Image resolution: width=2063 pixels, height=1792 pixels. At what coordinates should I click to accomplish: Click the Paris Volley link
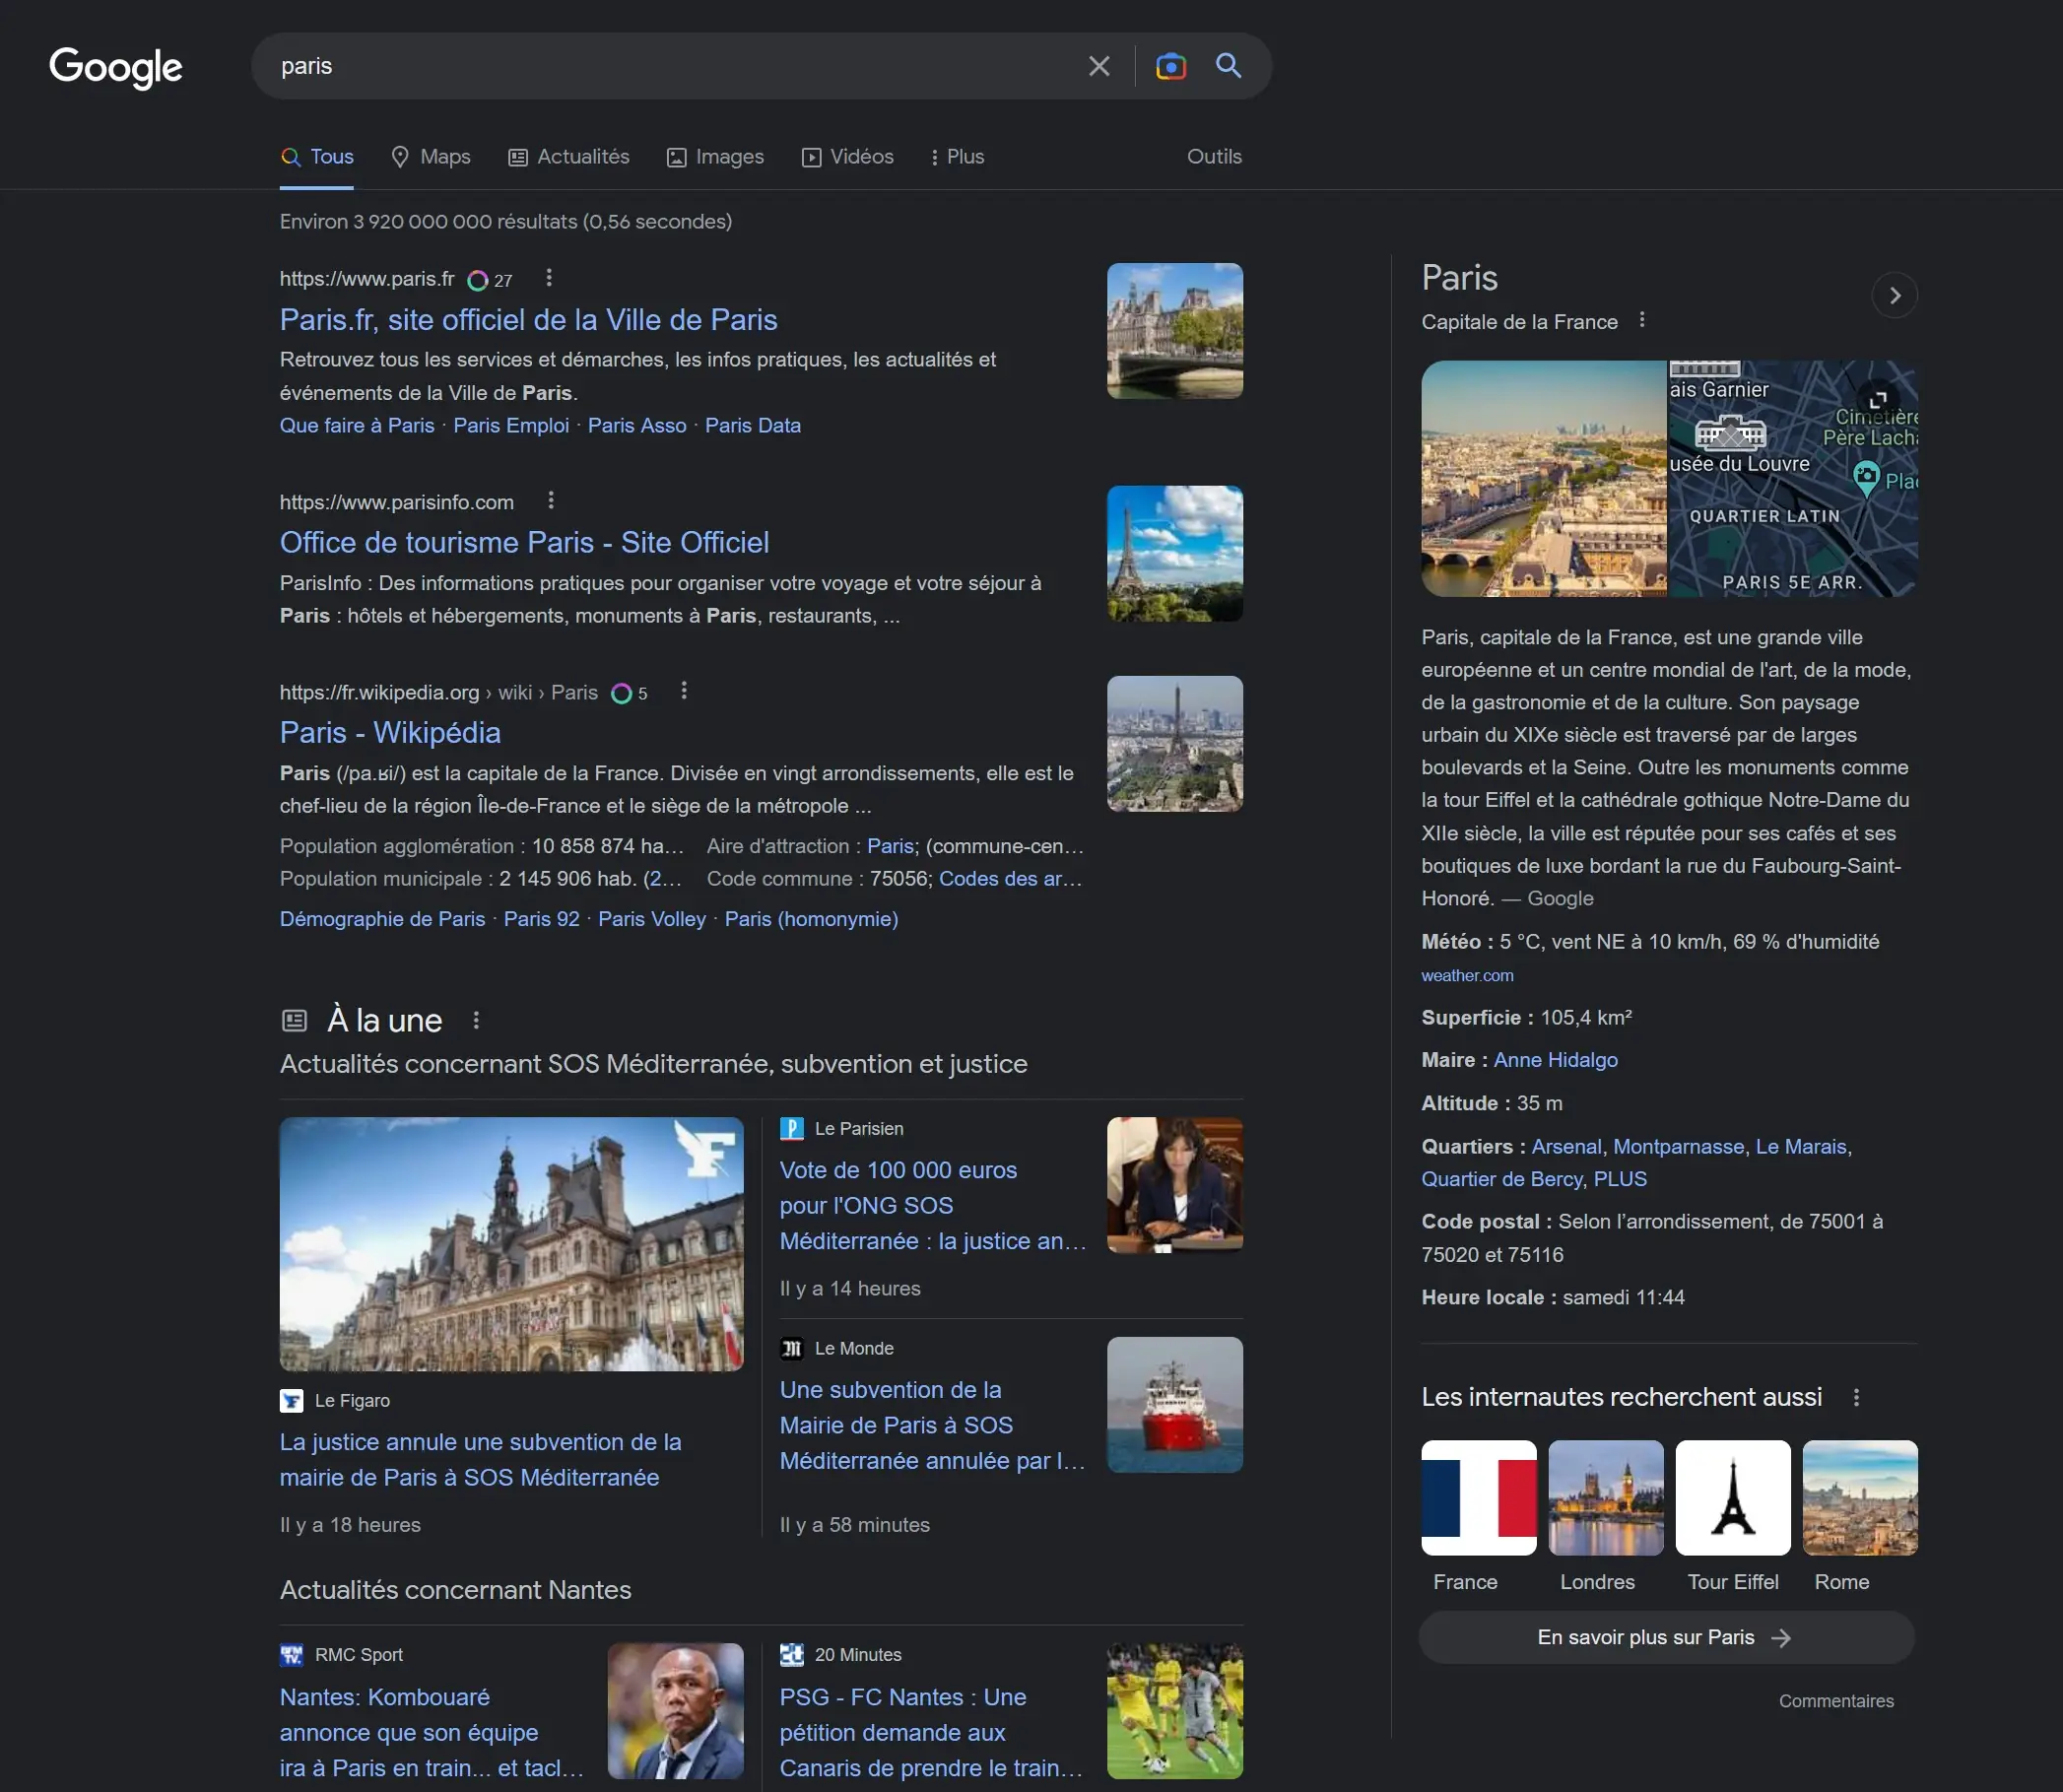(652, 919)
